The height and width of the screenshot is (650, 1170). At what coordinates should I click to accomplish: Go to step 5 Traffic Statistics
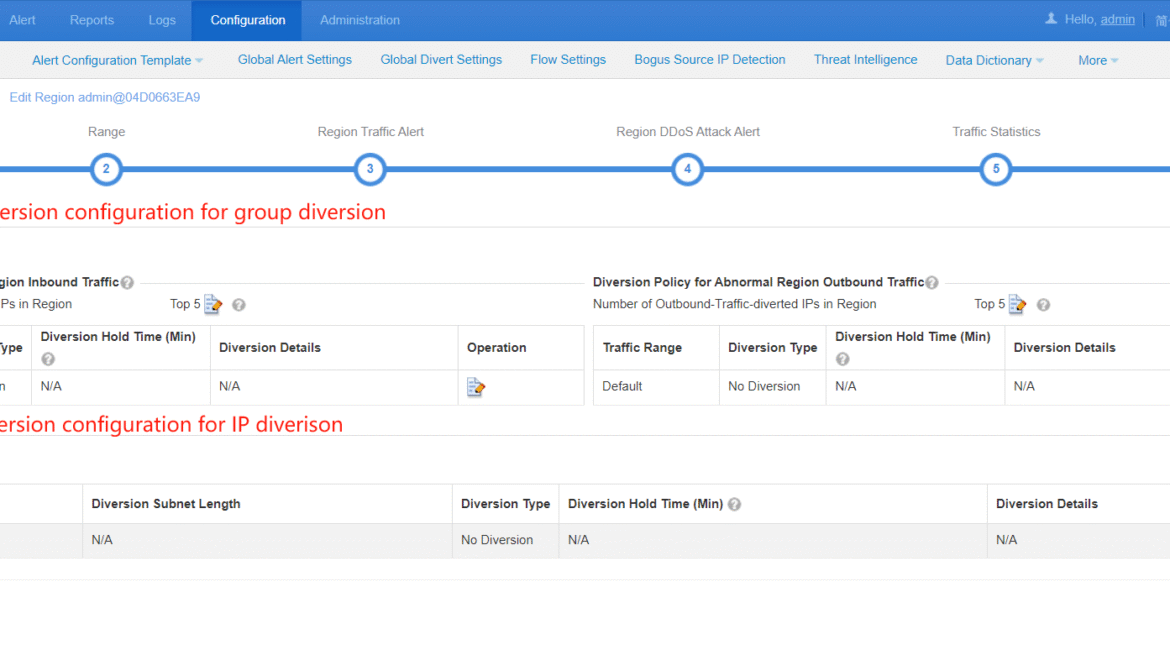click(x=996, y=169)
